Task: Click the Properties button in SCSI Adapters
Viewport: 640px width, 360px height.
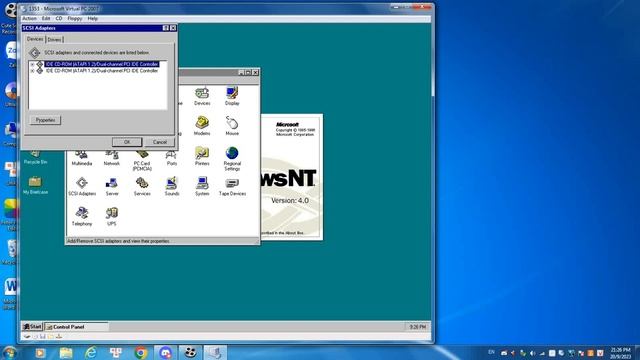Action: click(45, 120)
